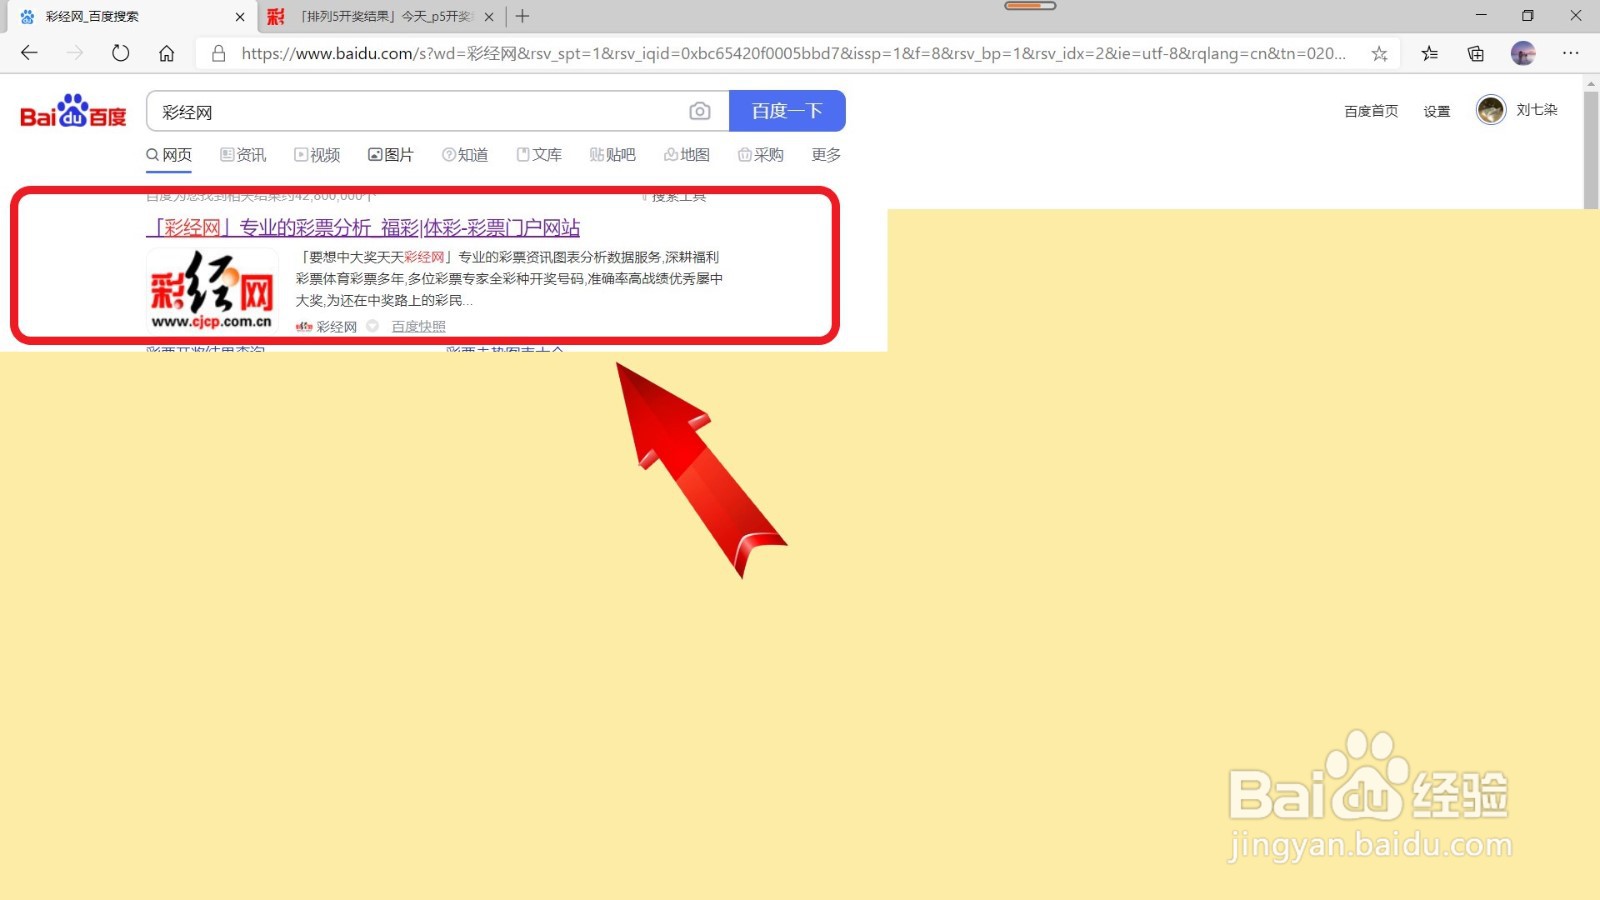Switch to the 资讯 search category
1600x900 pixels.
pos(243,155)
